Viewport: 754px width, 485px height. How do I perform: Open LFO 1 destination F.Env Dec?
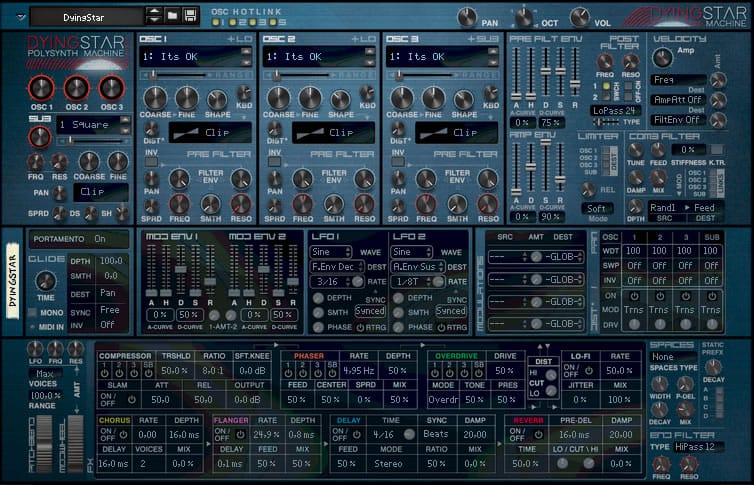[337, 266]
